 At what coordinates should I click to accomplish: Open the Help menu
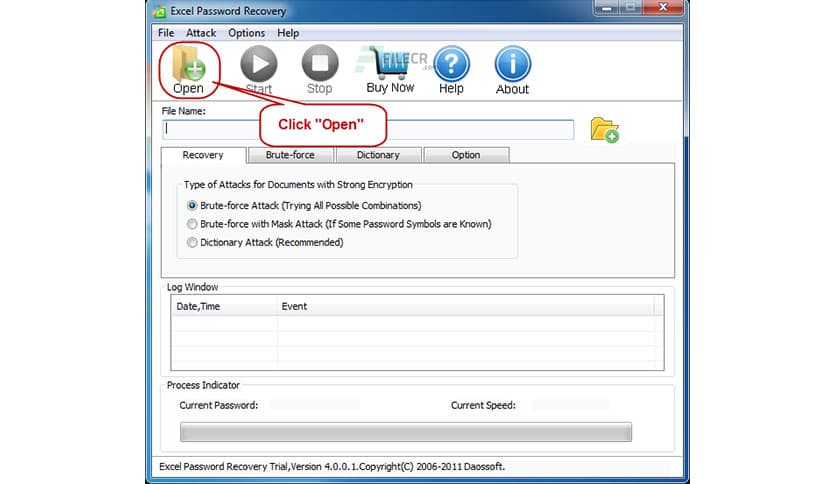point(288,33)
